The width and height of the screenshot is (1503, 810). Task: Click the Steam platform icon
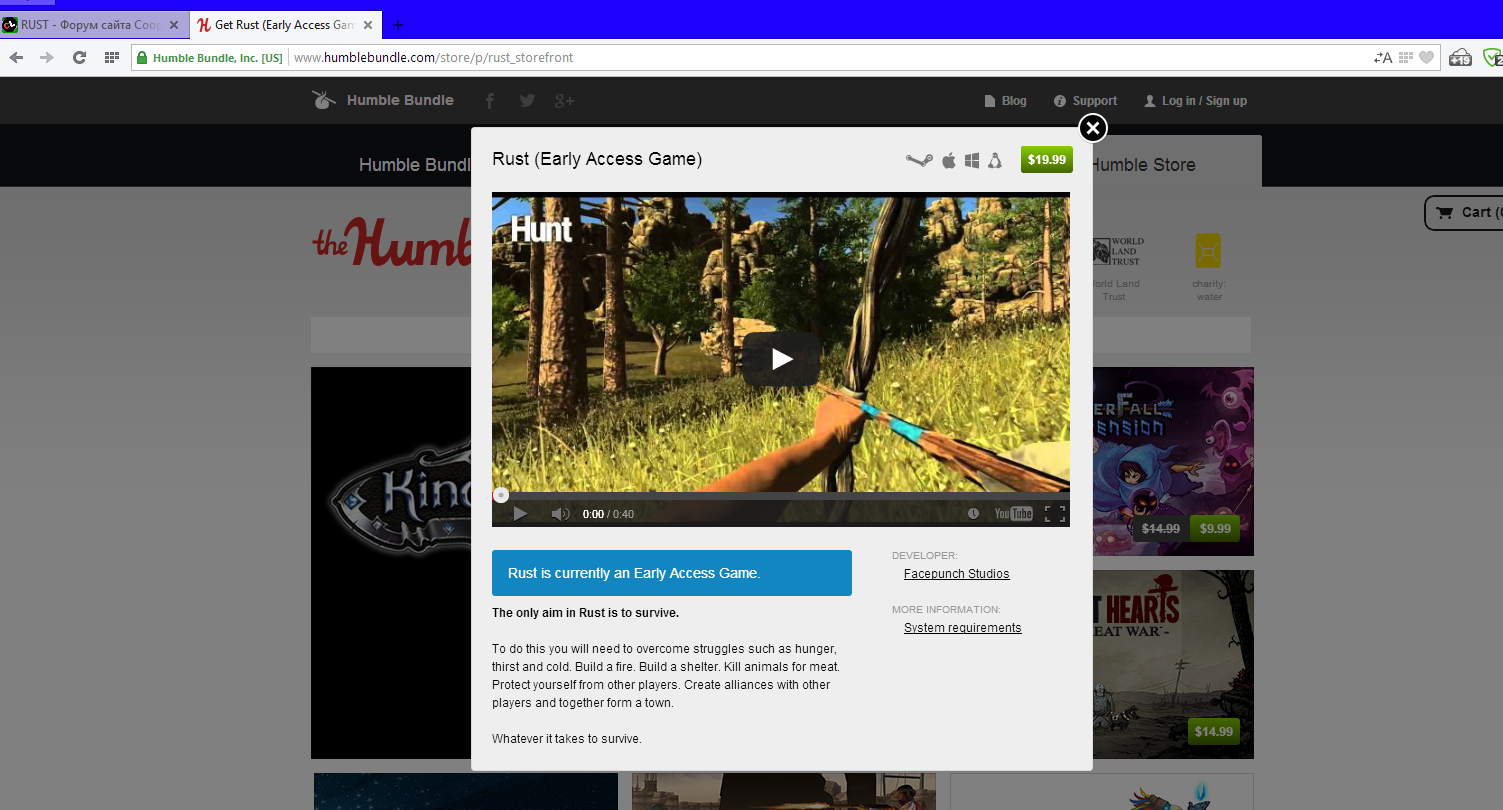point(919,160)
